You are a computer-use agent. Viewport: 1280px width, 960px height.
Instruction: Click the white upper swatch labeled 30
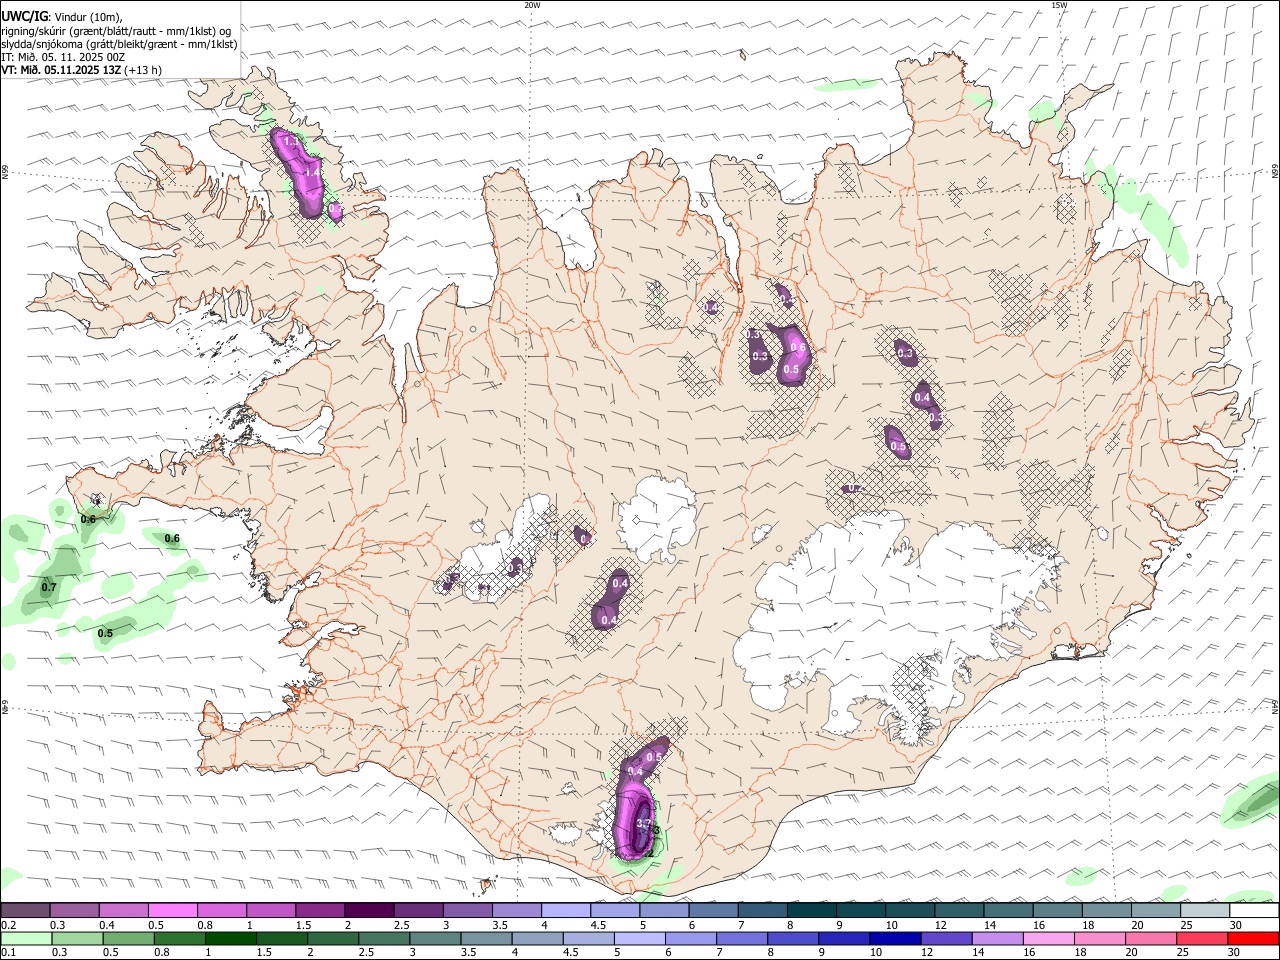(x=1254, y=910)
